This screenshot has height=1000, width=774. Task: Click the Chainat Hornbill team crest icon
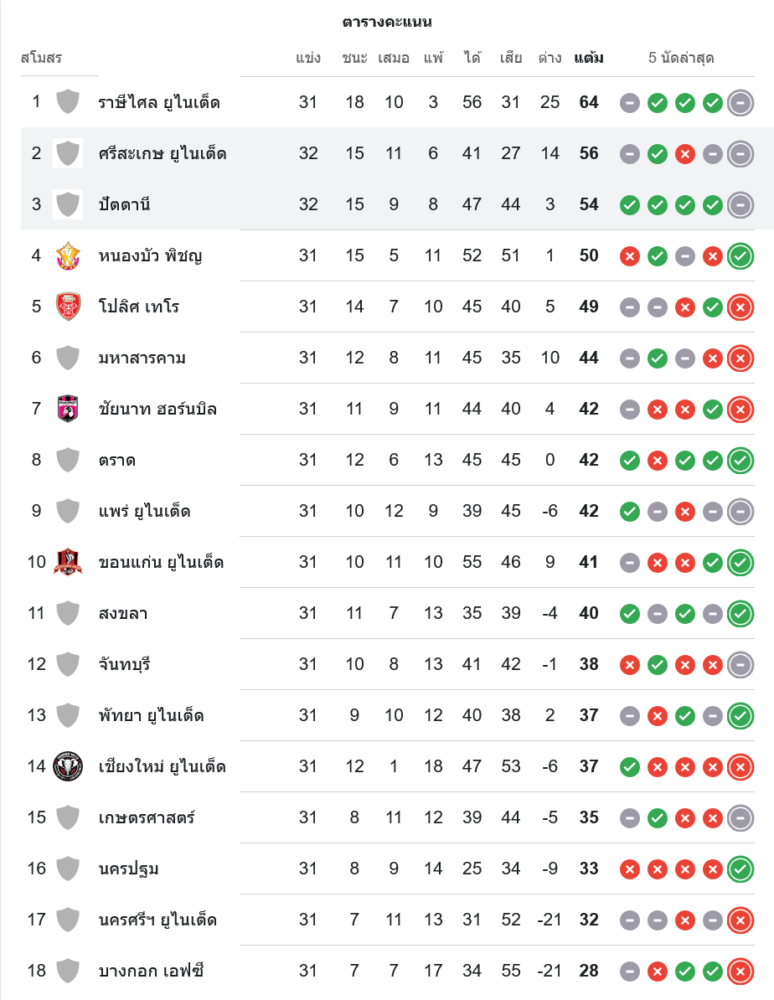pos(68,409)
